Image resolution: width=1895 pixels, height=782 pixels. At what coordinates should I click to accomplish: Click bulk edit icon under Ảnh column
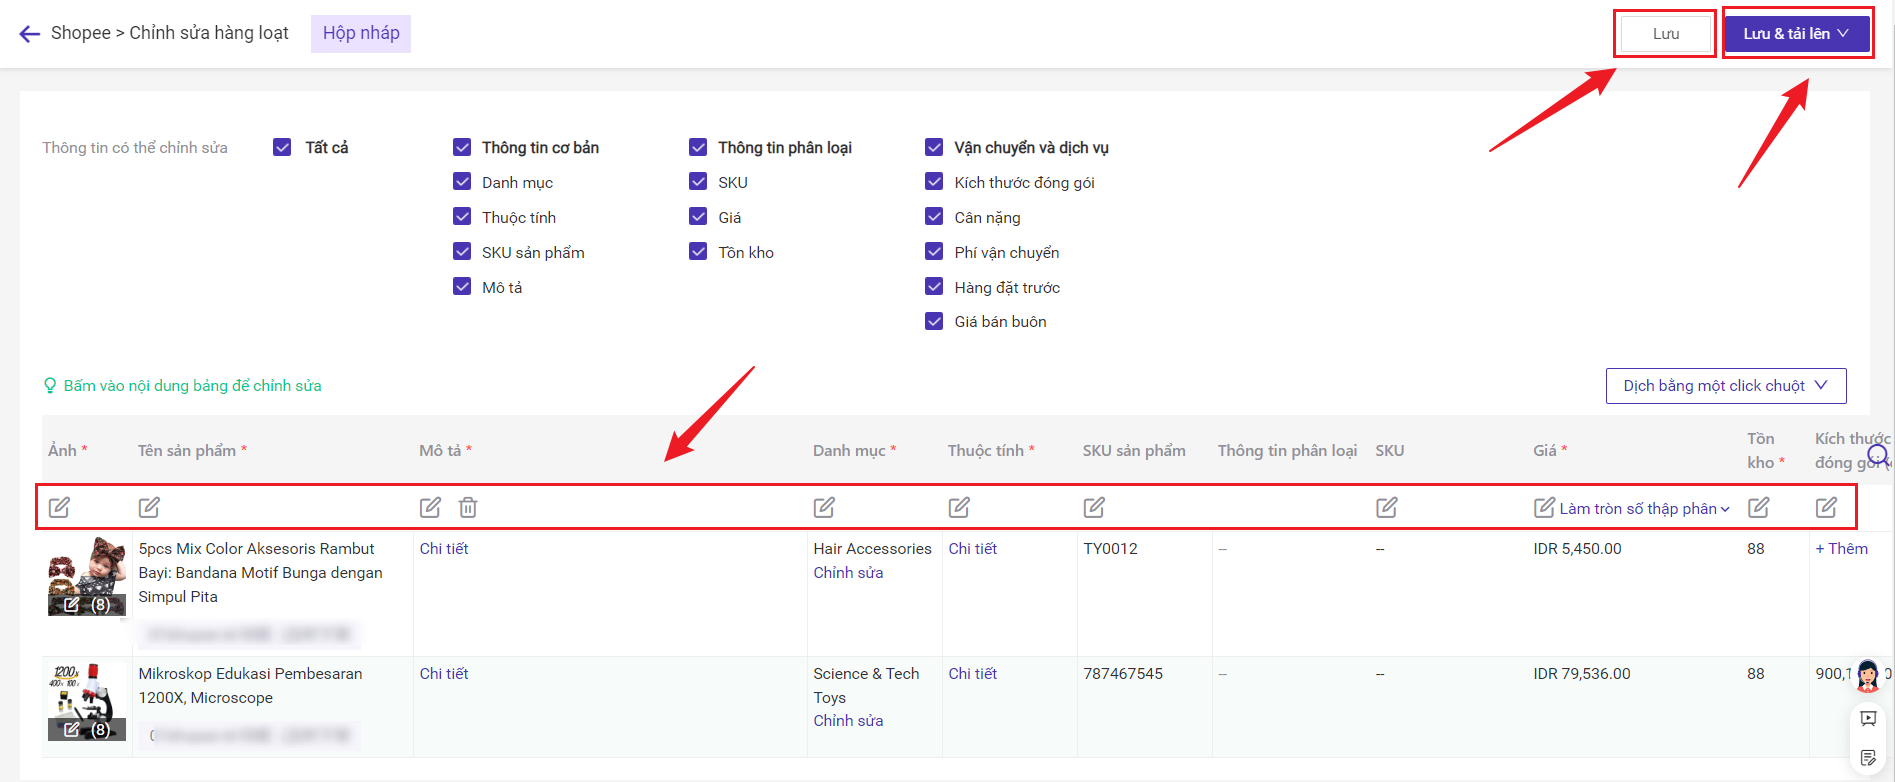(60, 508)
